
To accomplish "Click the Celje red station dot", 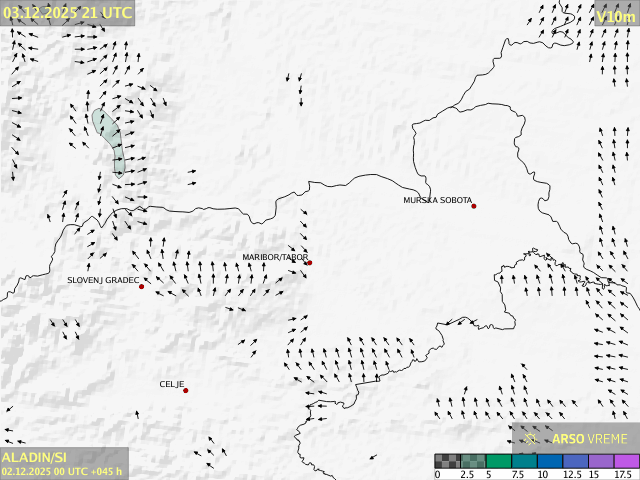I will click(185, 390).
